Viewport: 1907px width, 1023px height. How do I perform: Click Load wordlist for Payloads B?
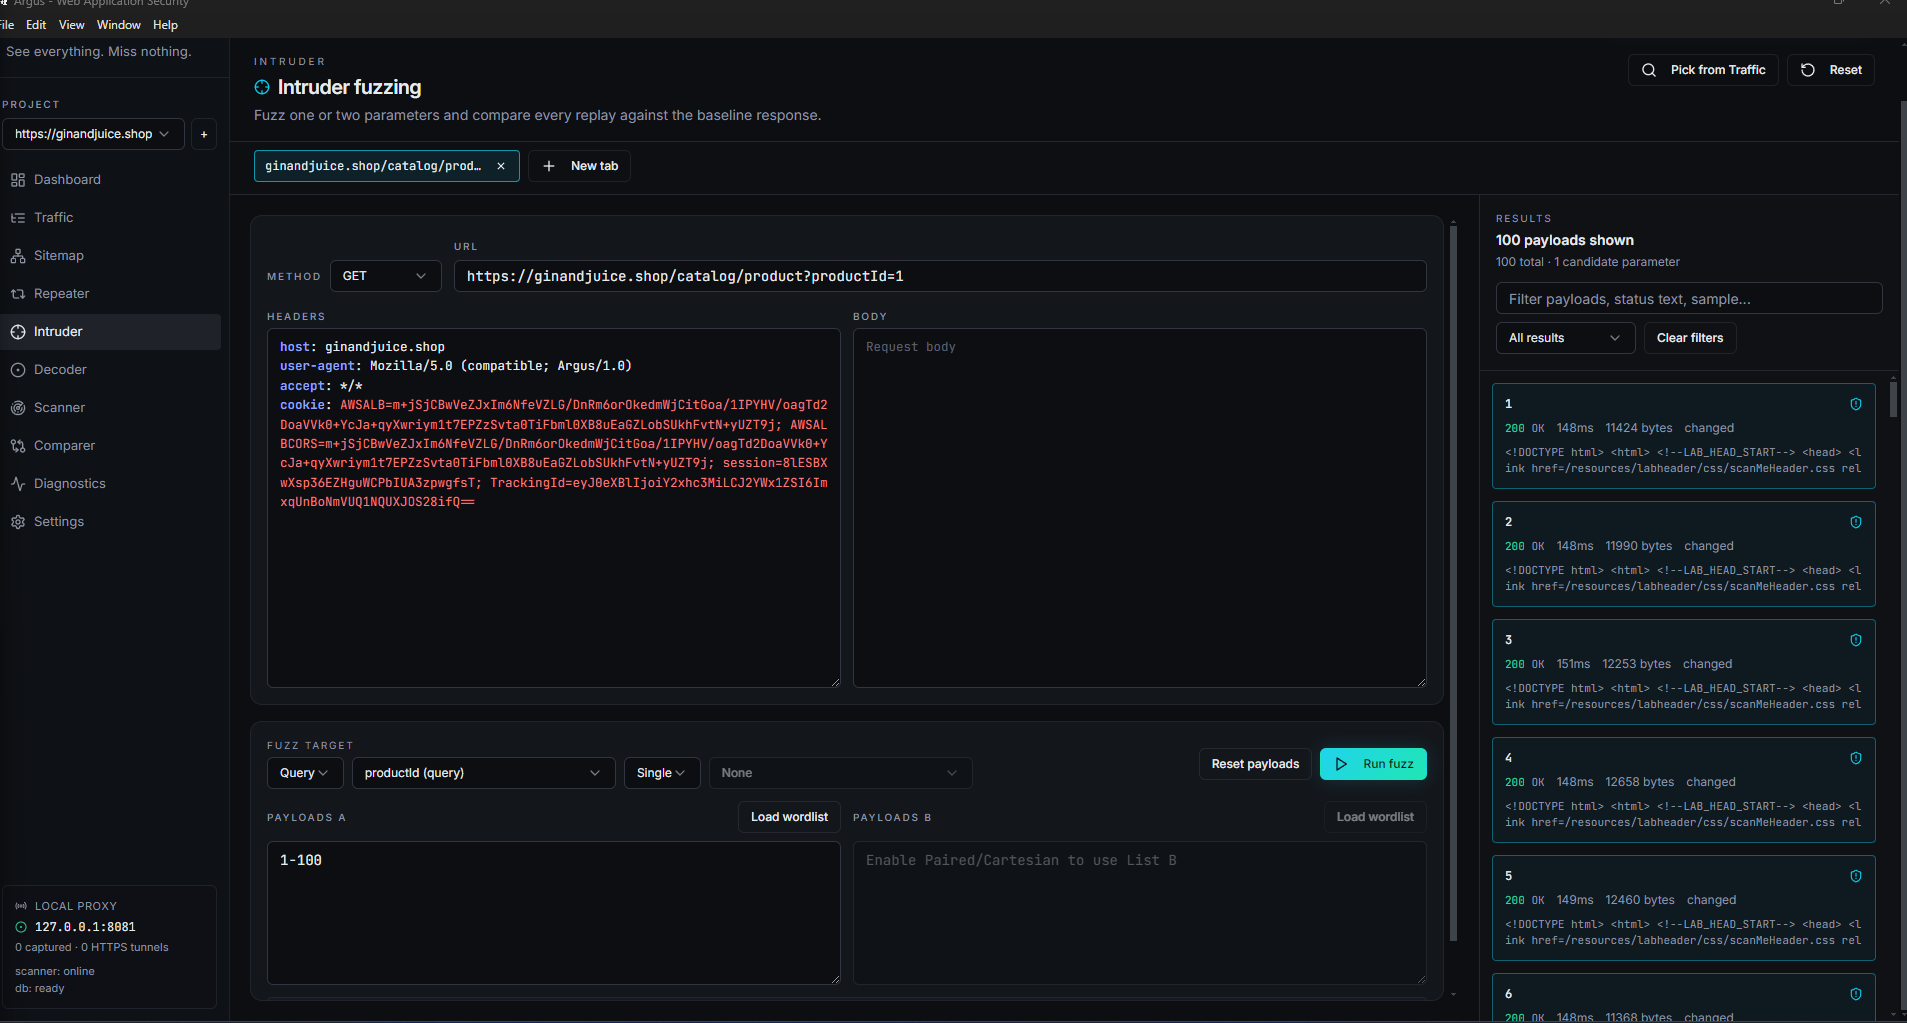[1375, 817]
